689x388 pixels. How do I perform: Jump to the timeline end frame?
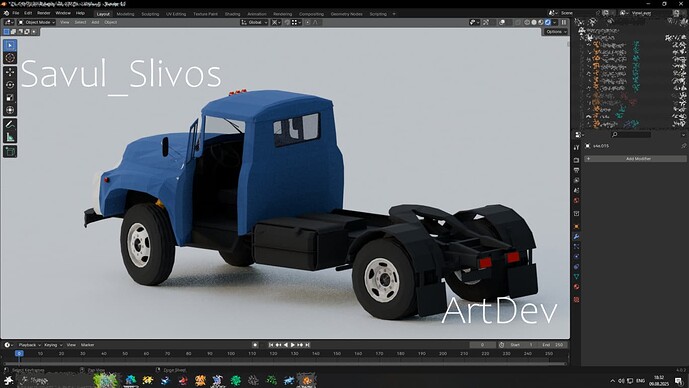308,345
